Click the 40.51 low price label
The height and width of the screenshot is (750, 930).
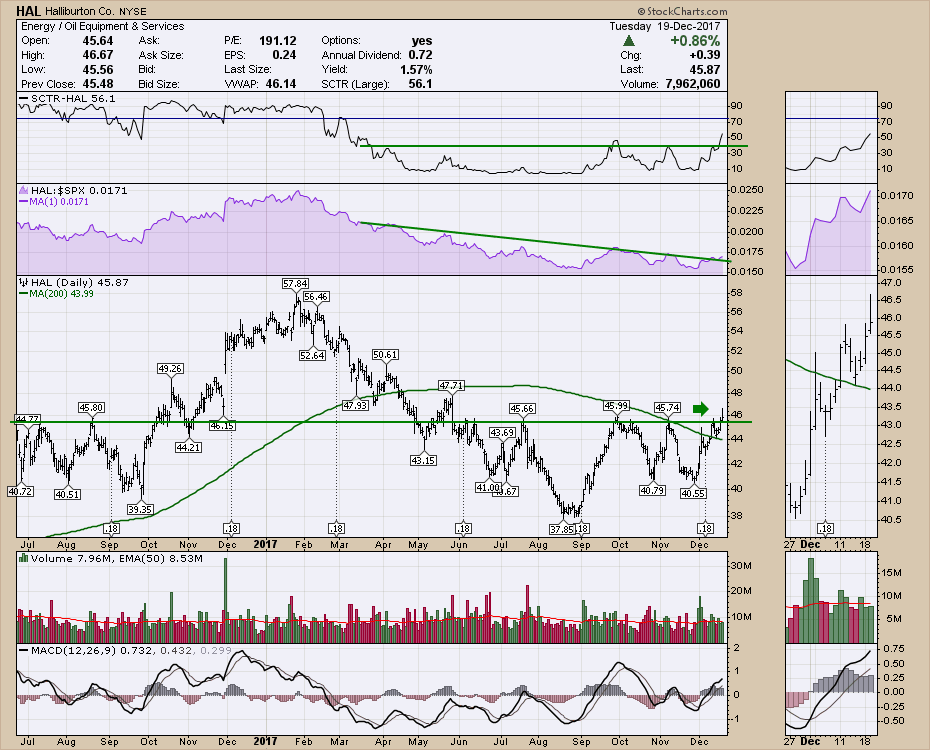(x=67, y=494)
